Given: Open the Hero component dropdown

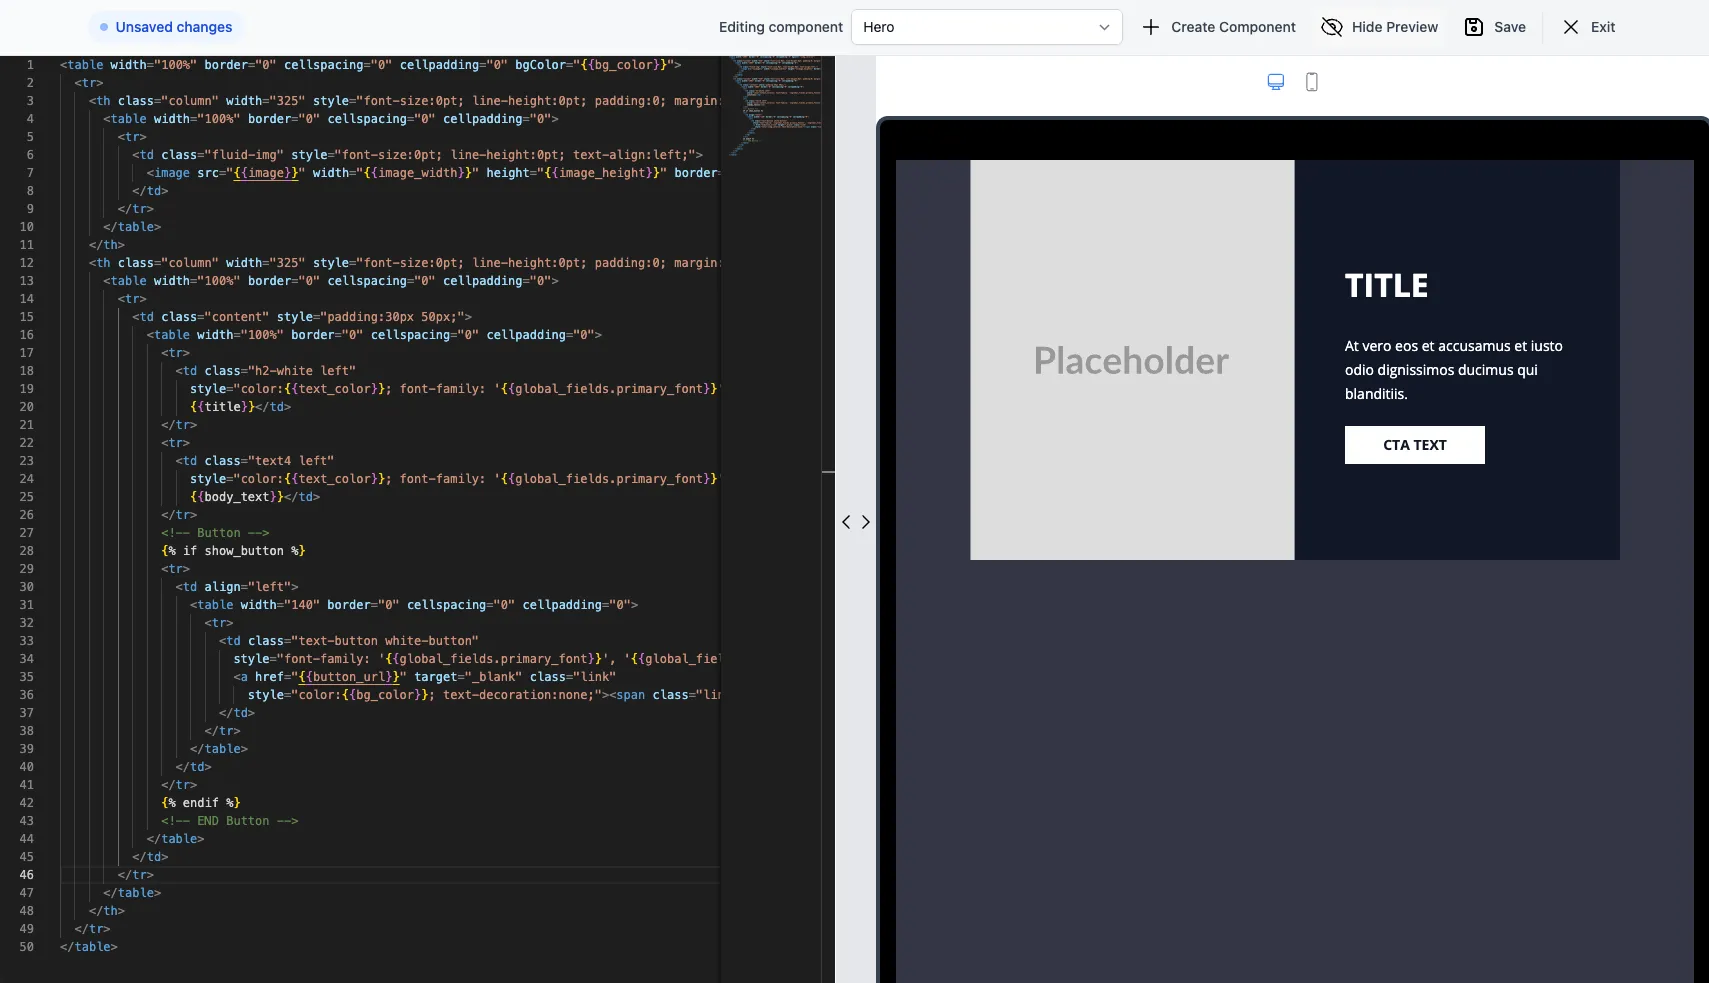Looking at the screenshot, I should click(987, 27).
